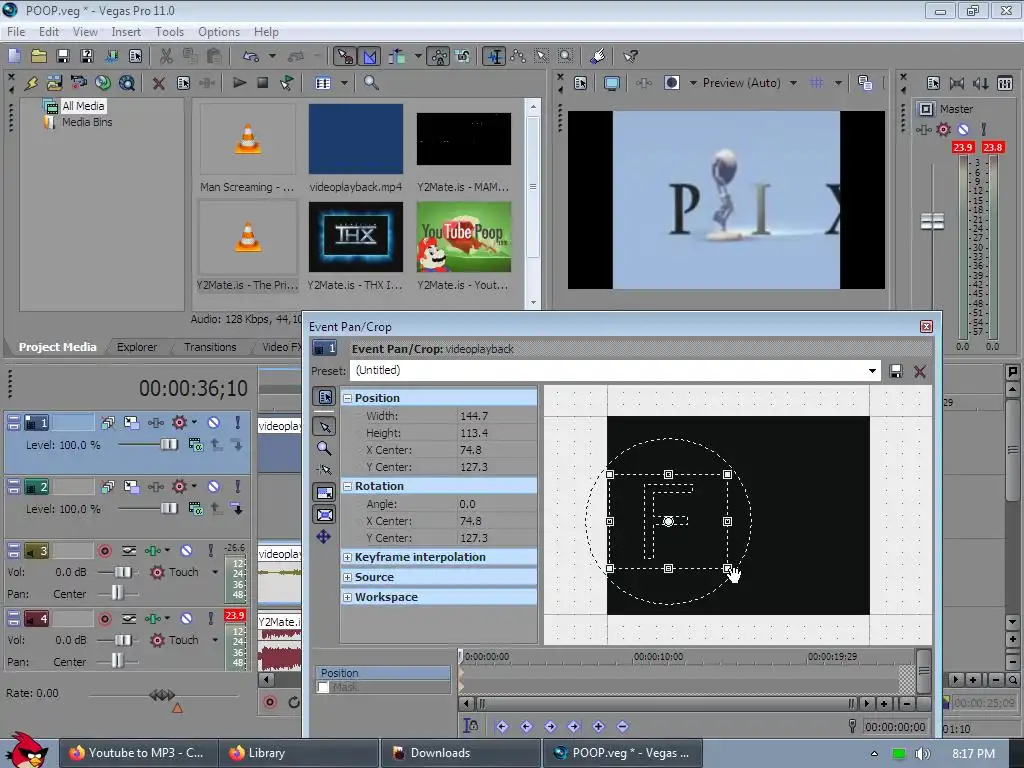This screenshot has width=1024, height=768.
Task: Delete the Pan/Crop preset with X icon
Action: [x=920, y=372]
